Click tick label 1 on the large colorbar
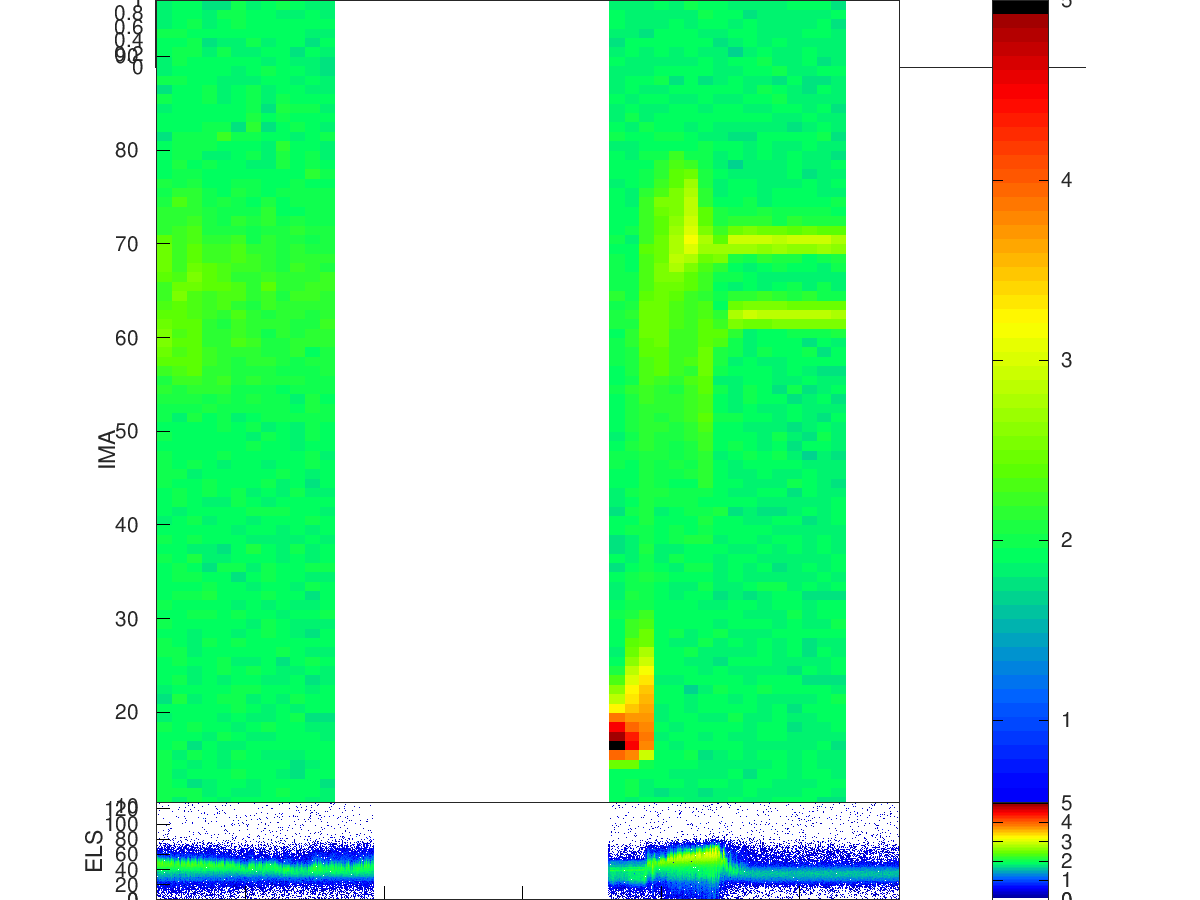 click(1066, 720)
